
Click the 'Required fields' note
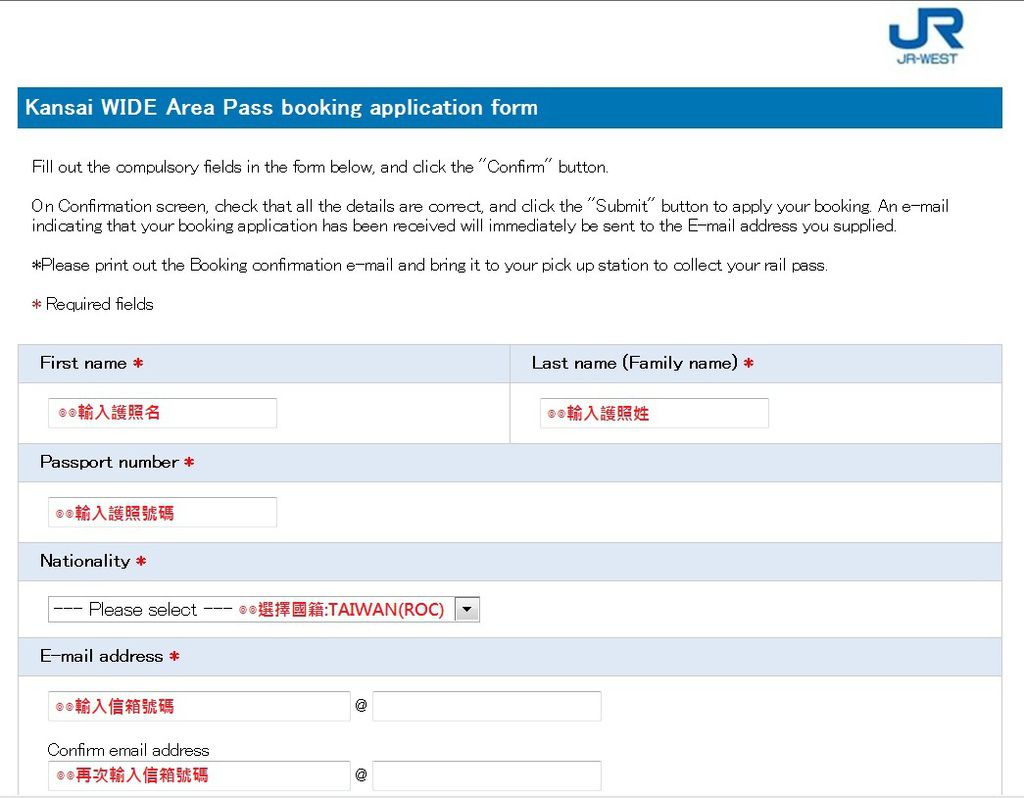pos(93,304)
